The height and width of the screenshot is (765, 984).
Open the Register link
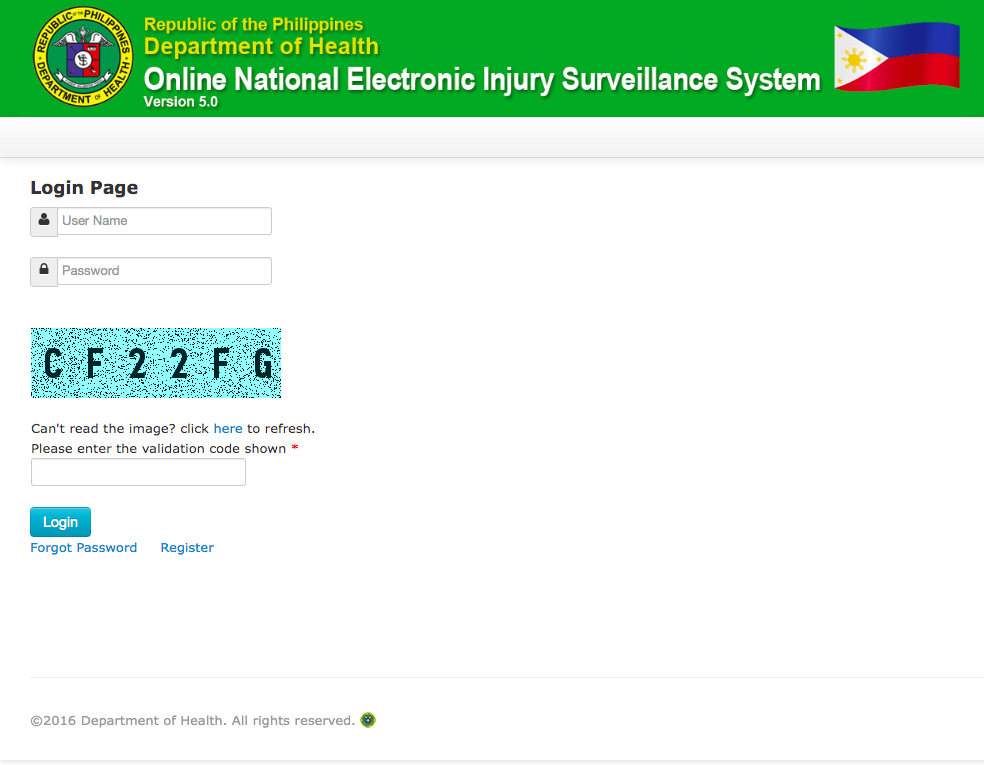tap(187, 548)
